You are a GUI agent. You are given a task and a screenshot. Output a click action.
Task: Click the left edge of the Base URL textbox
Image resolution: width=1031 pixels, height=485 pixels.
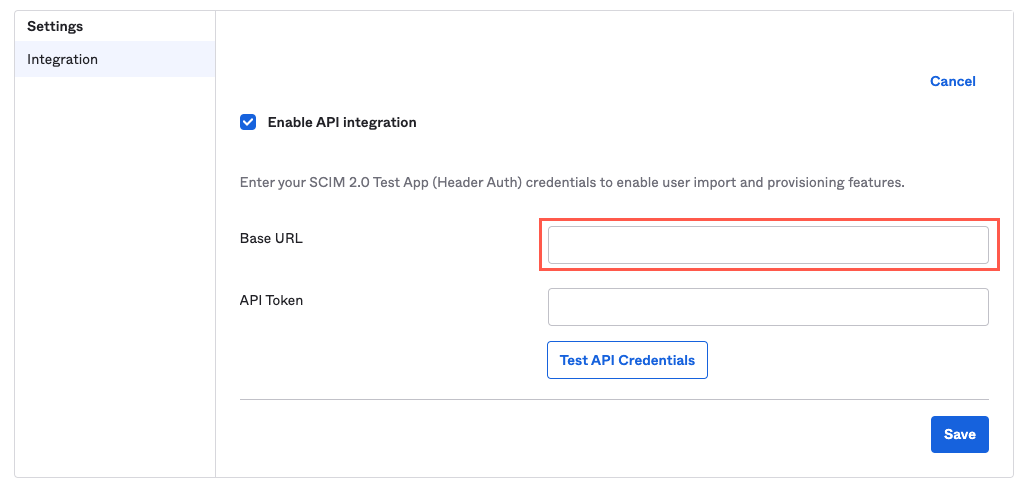coord(555,245)
